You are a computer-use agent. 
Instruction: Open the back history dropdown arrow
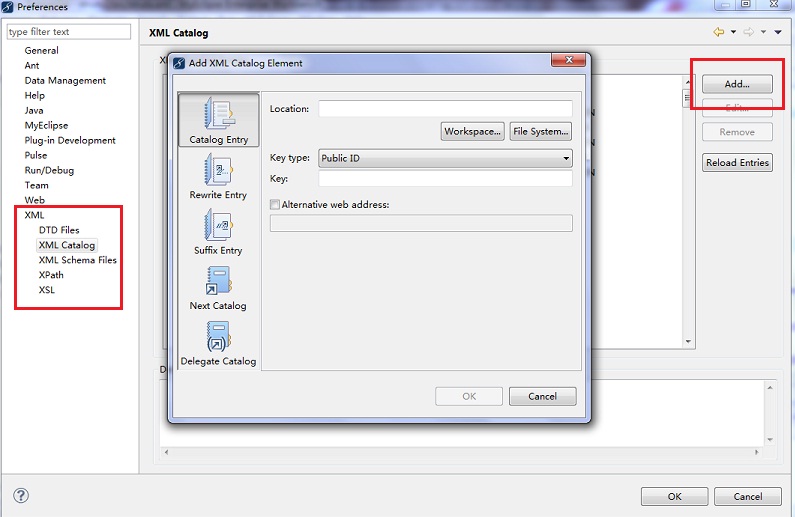coord(733,32)
